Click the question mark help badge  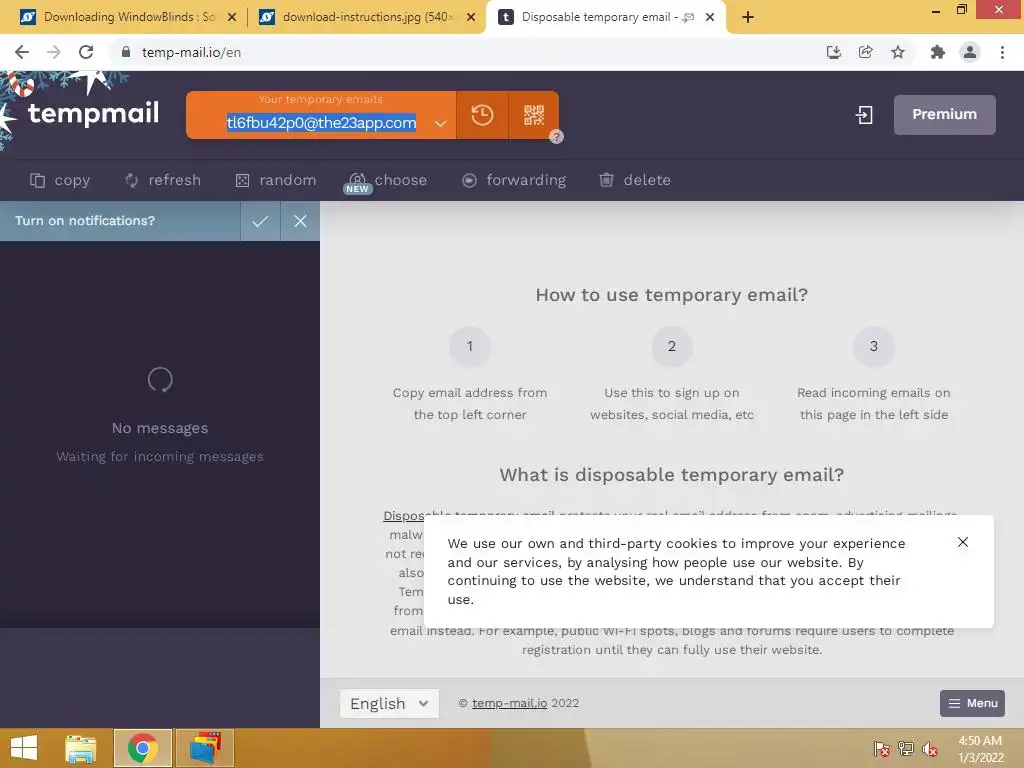point(556,136)
